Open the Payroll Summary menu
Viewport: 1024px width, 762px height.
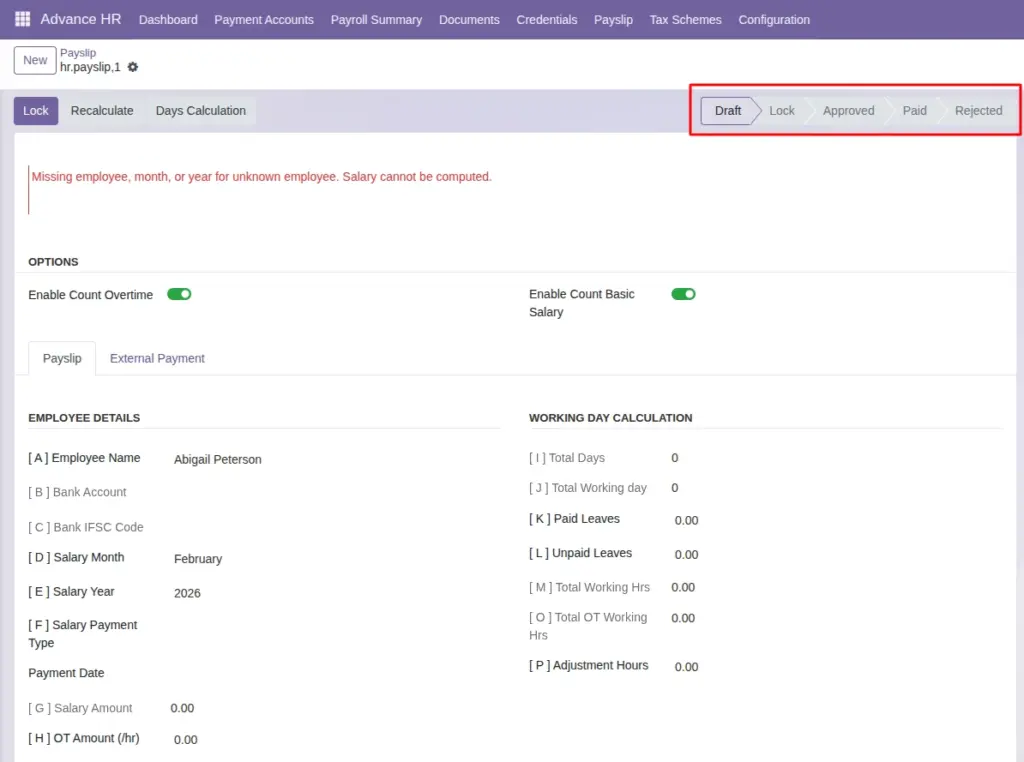376,20
